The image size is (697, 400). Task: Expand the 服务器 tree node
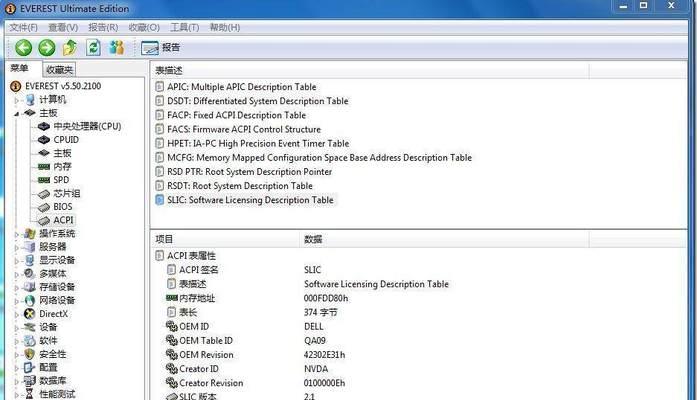pyautogui.click(x=16, y=248)
